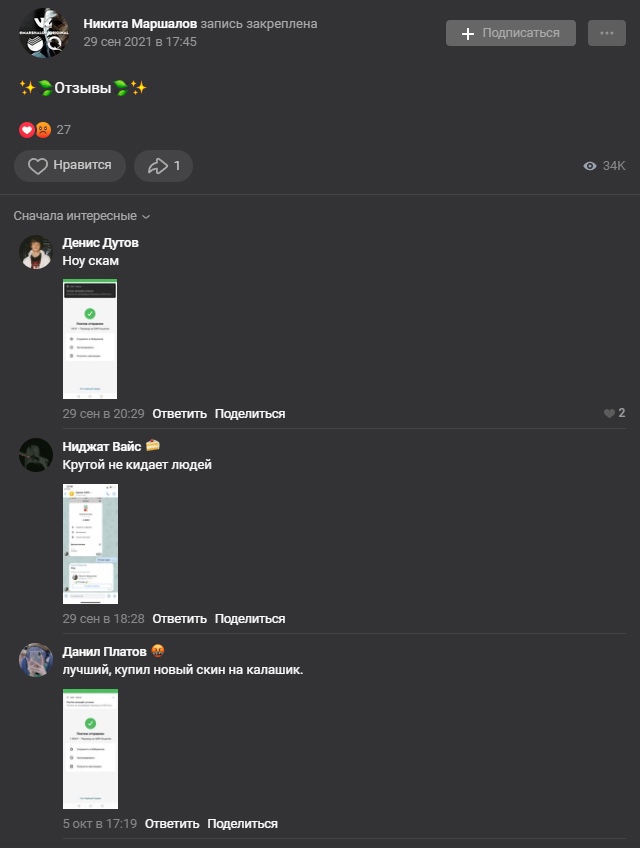The width and height of the screenshot is (640, 848).
Task: Open Данил Платов's avatar
Action: point(36,660)
